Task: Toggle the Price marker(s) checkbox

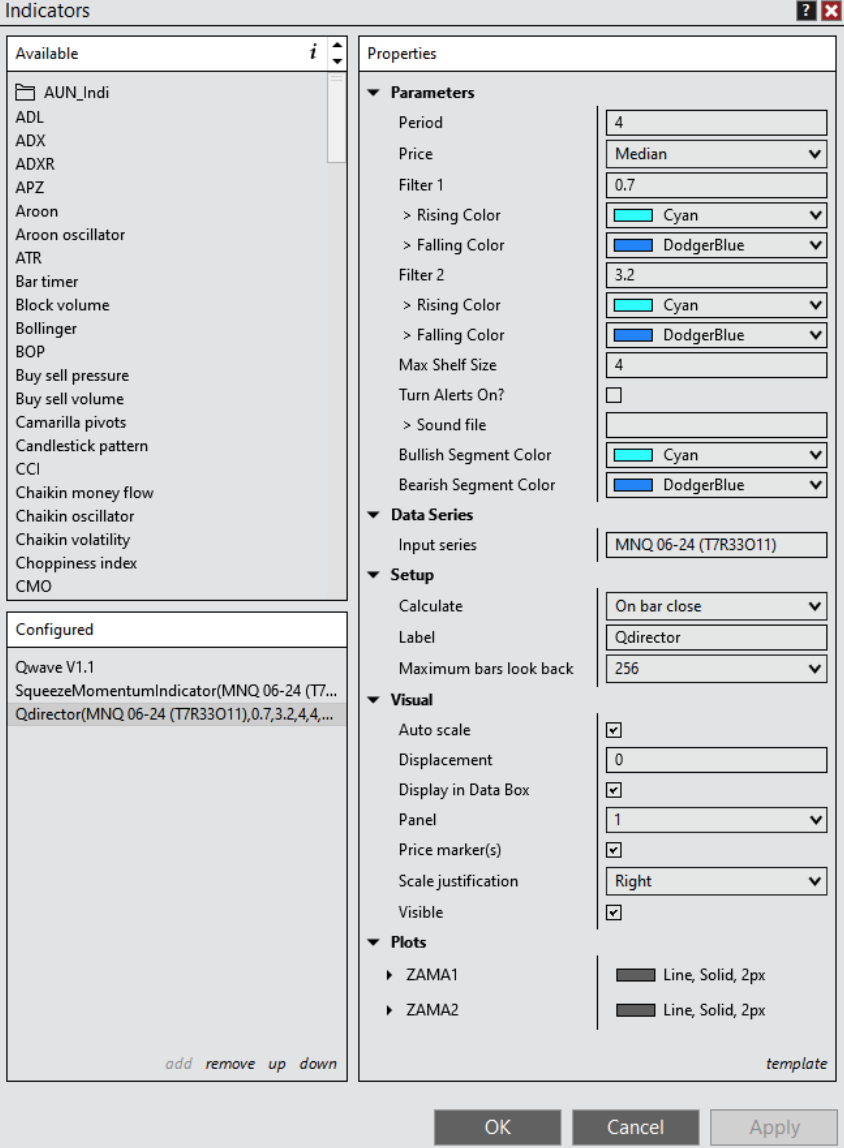Action: [614, 850]
